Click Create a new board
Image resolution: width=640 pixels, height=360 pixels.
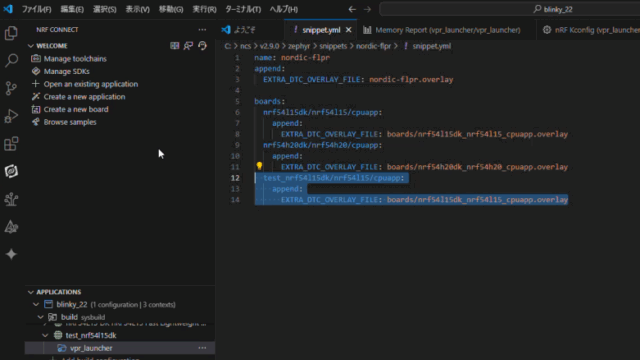click(76, 109)
